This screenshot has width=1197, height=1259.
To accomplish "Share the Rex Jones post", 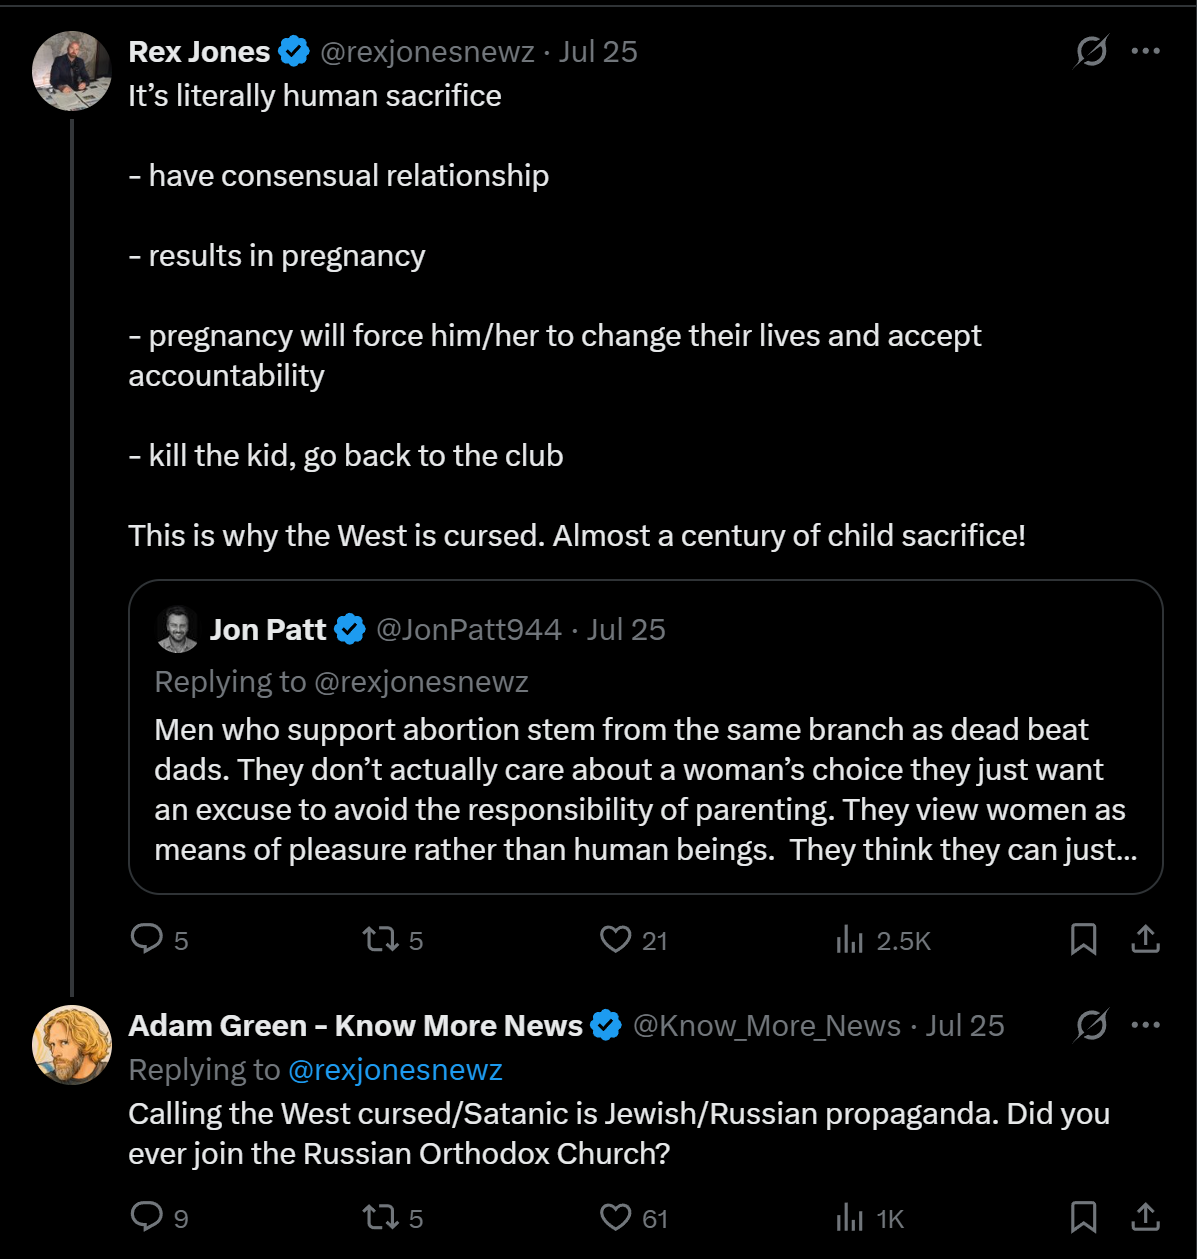I will [x=1145, y=939].
